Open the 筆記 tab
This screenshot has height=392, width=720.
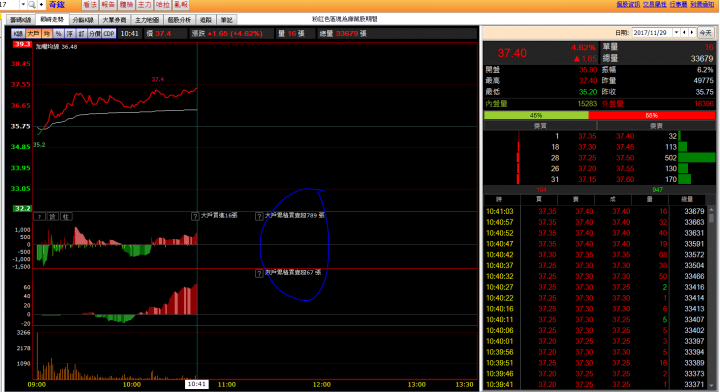(x=227, y=20)
